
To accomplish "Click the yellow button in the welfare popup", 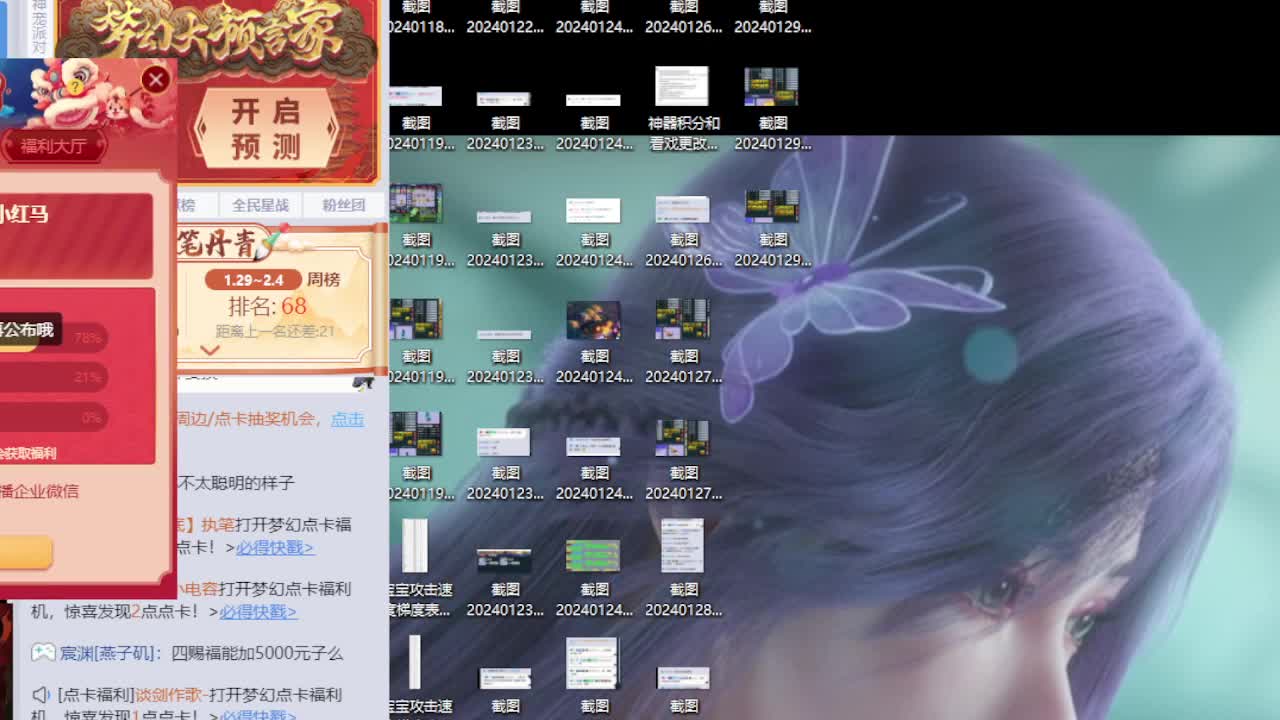I will (x=26, y=552).
